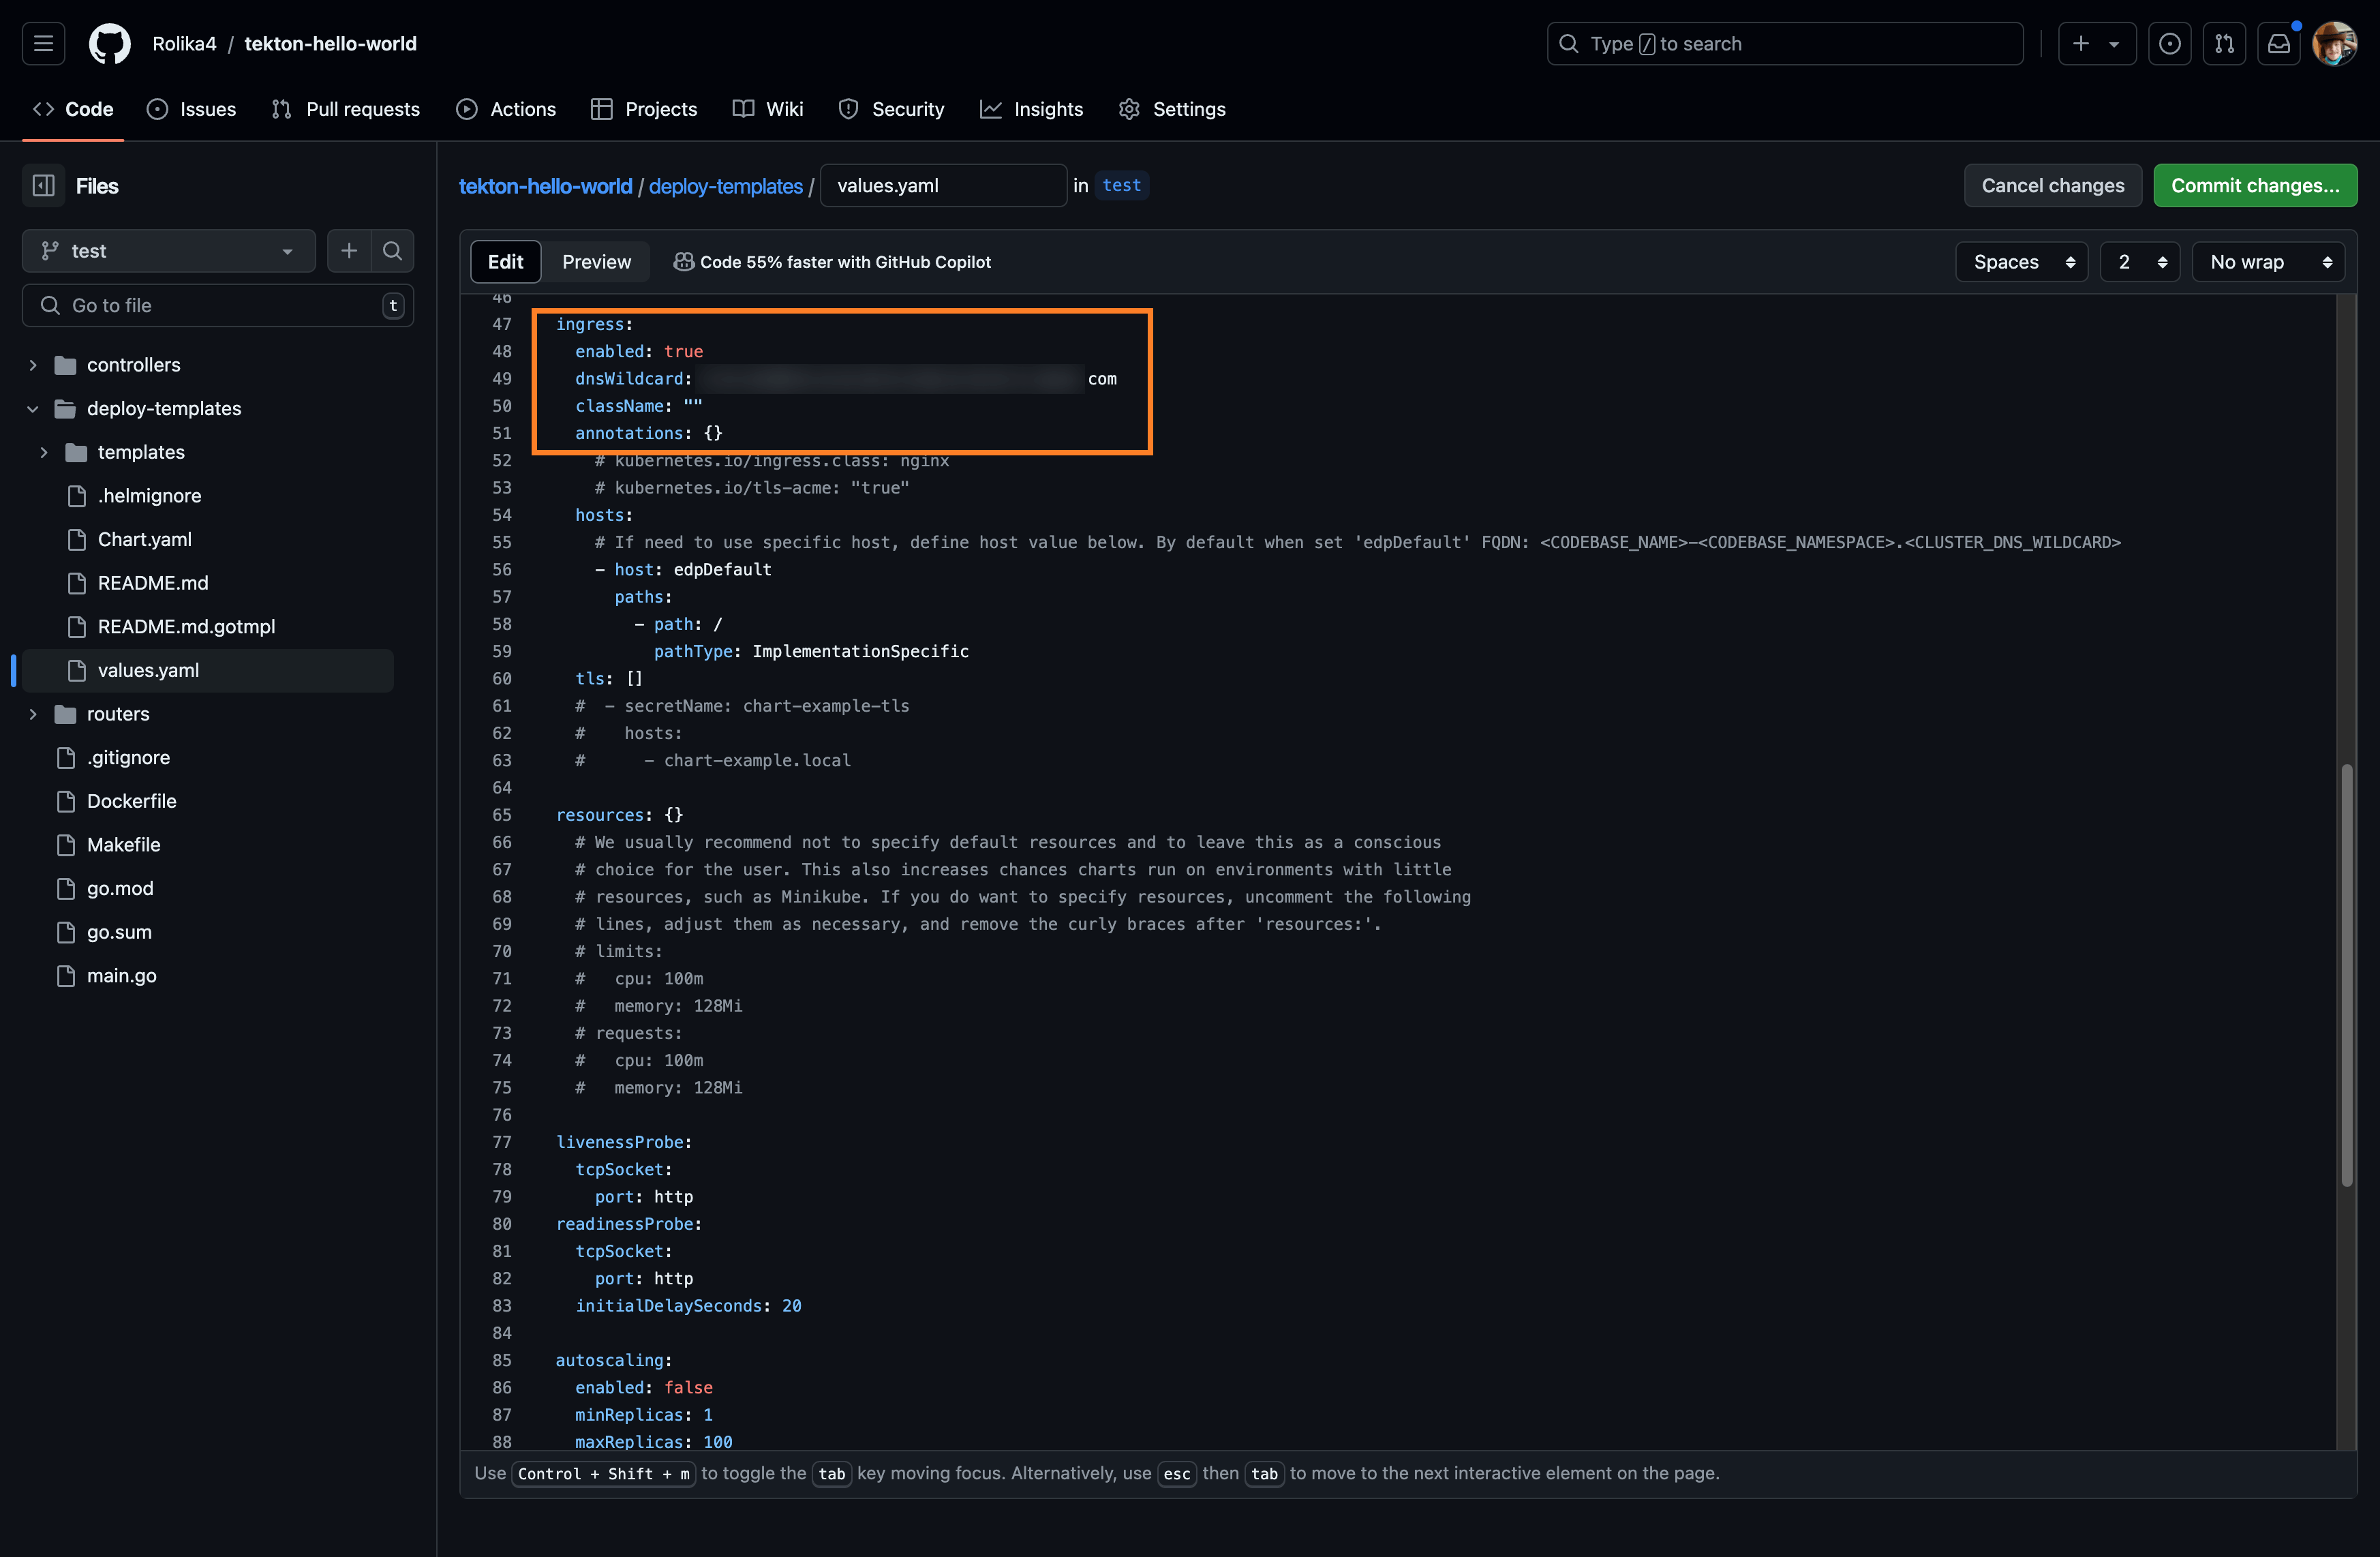Go to the Actions tab
This screenshot has width=2380, height=1557.
505,109
